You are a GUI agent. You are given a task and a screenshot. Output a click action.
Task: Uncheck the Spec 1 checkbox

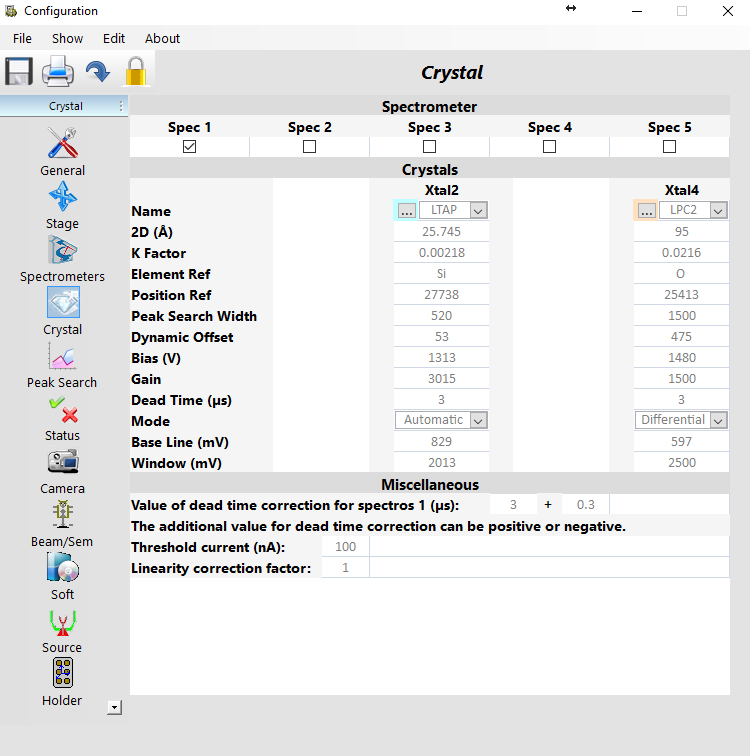(190, 147)
